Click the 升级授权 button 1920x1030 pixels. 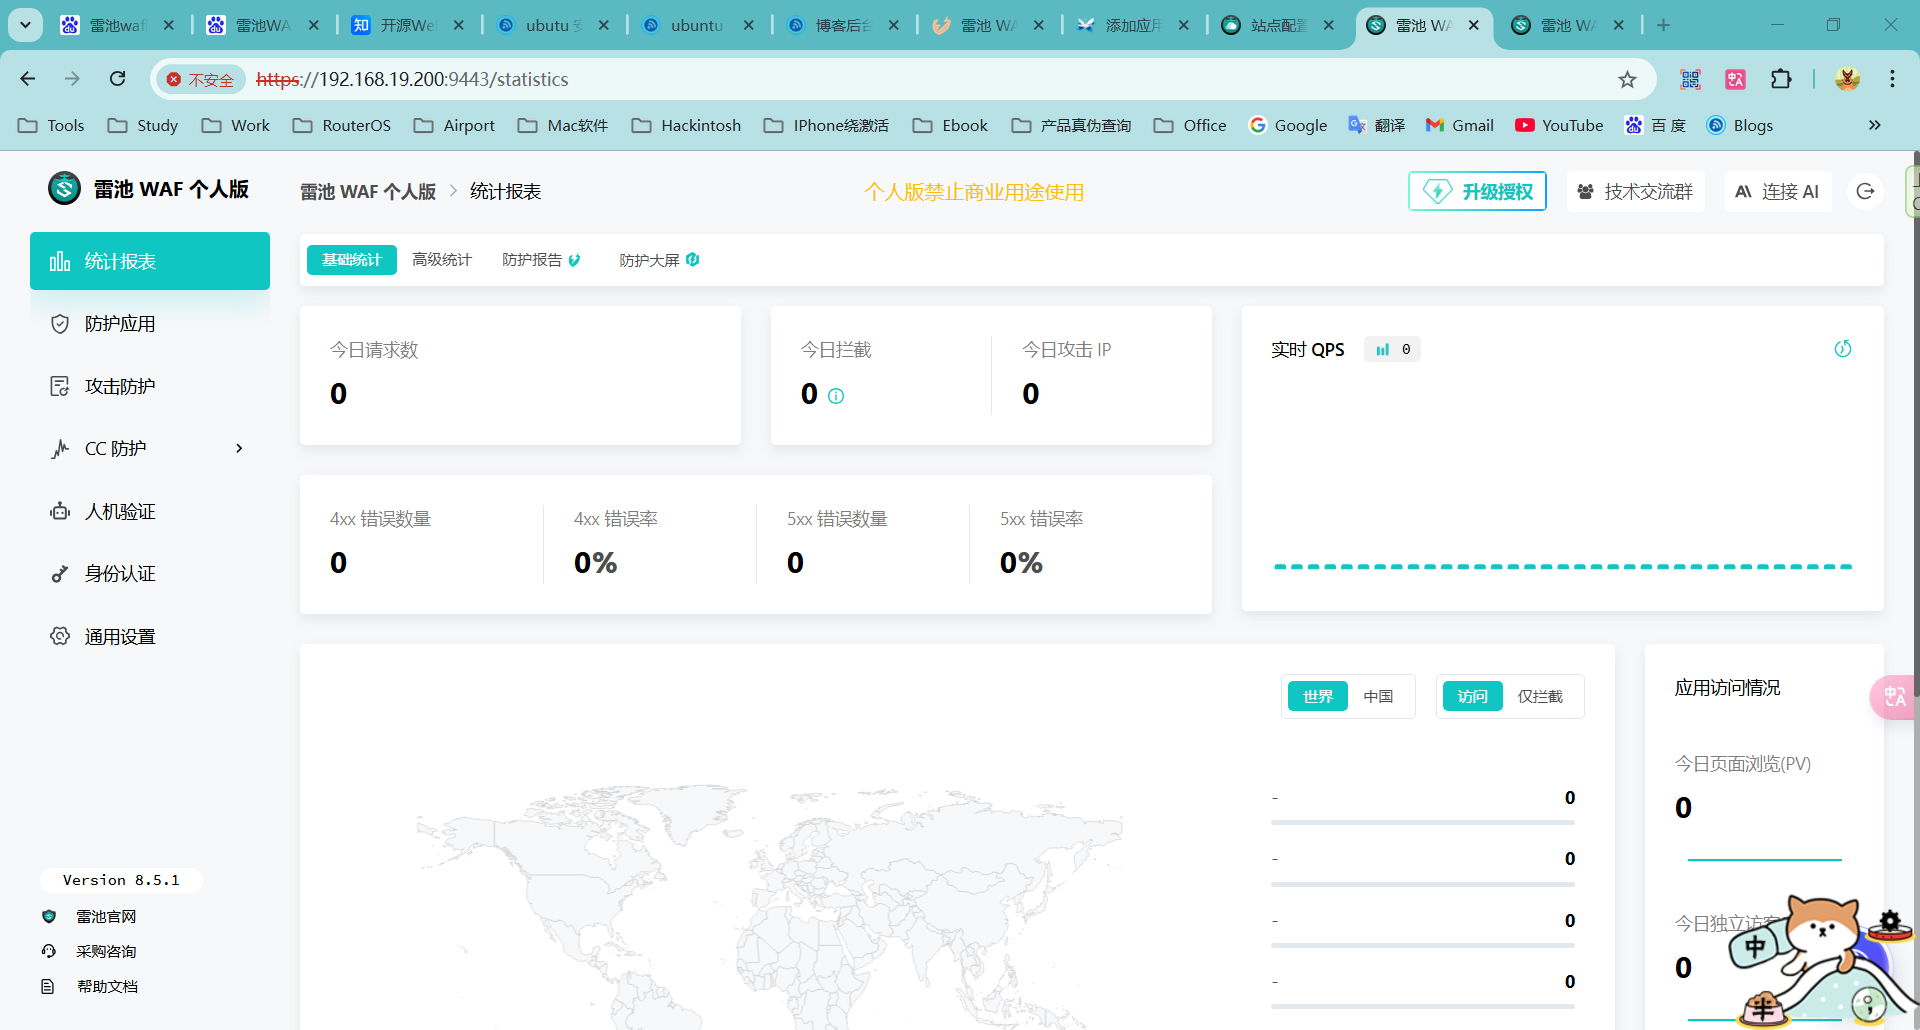click(1477, 191)
